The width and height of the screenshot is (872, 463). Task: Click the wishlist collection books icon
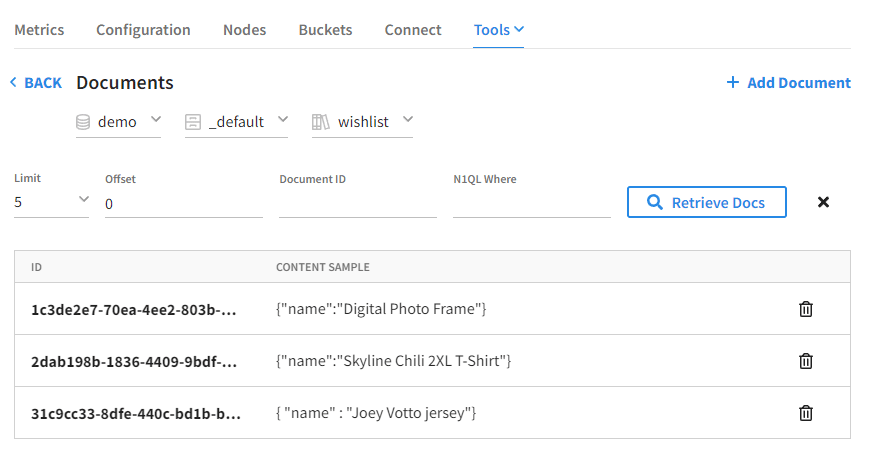[x=320, y=122]
